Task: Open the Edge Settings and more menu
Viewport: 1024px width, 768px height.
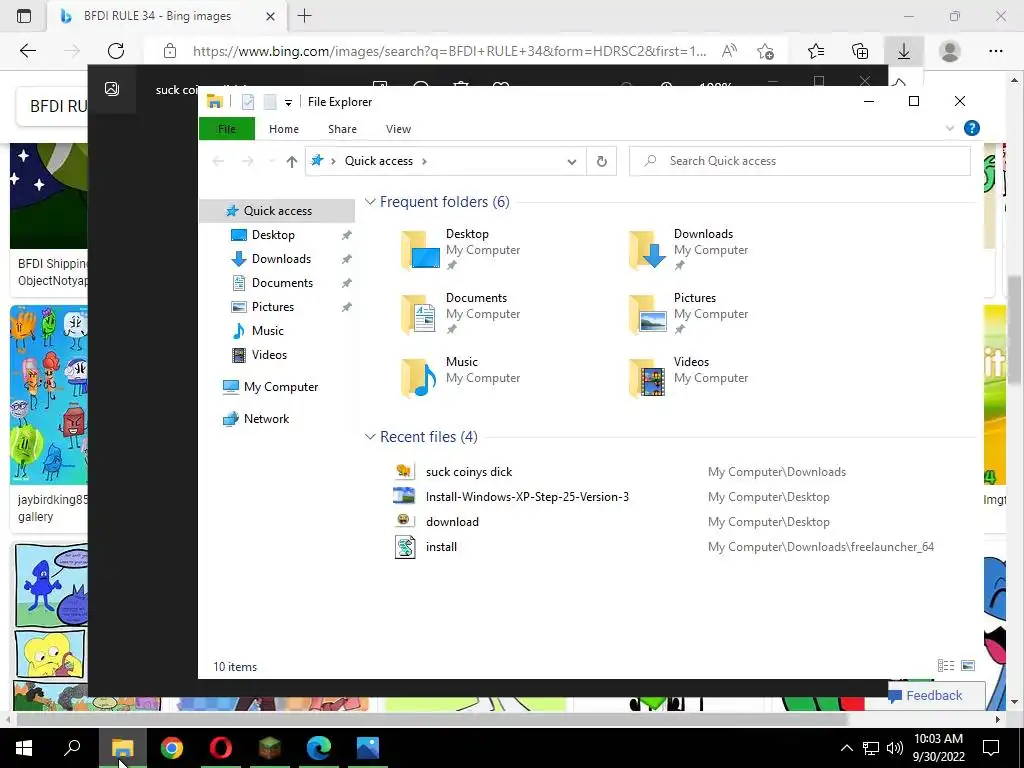Action: tap(995, 51)
